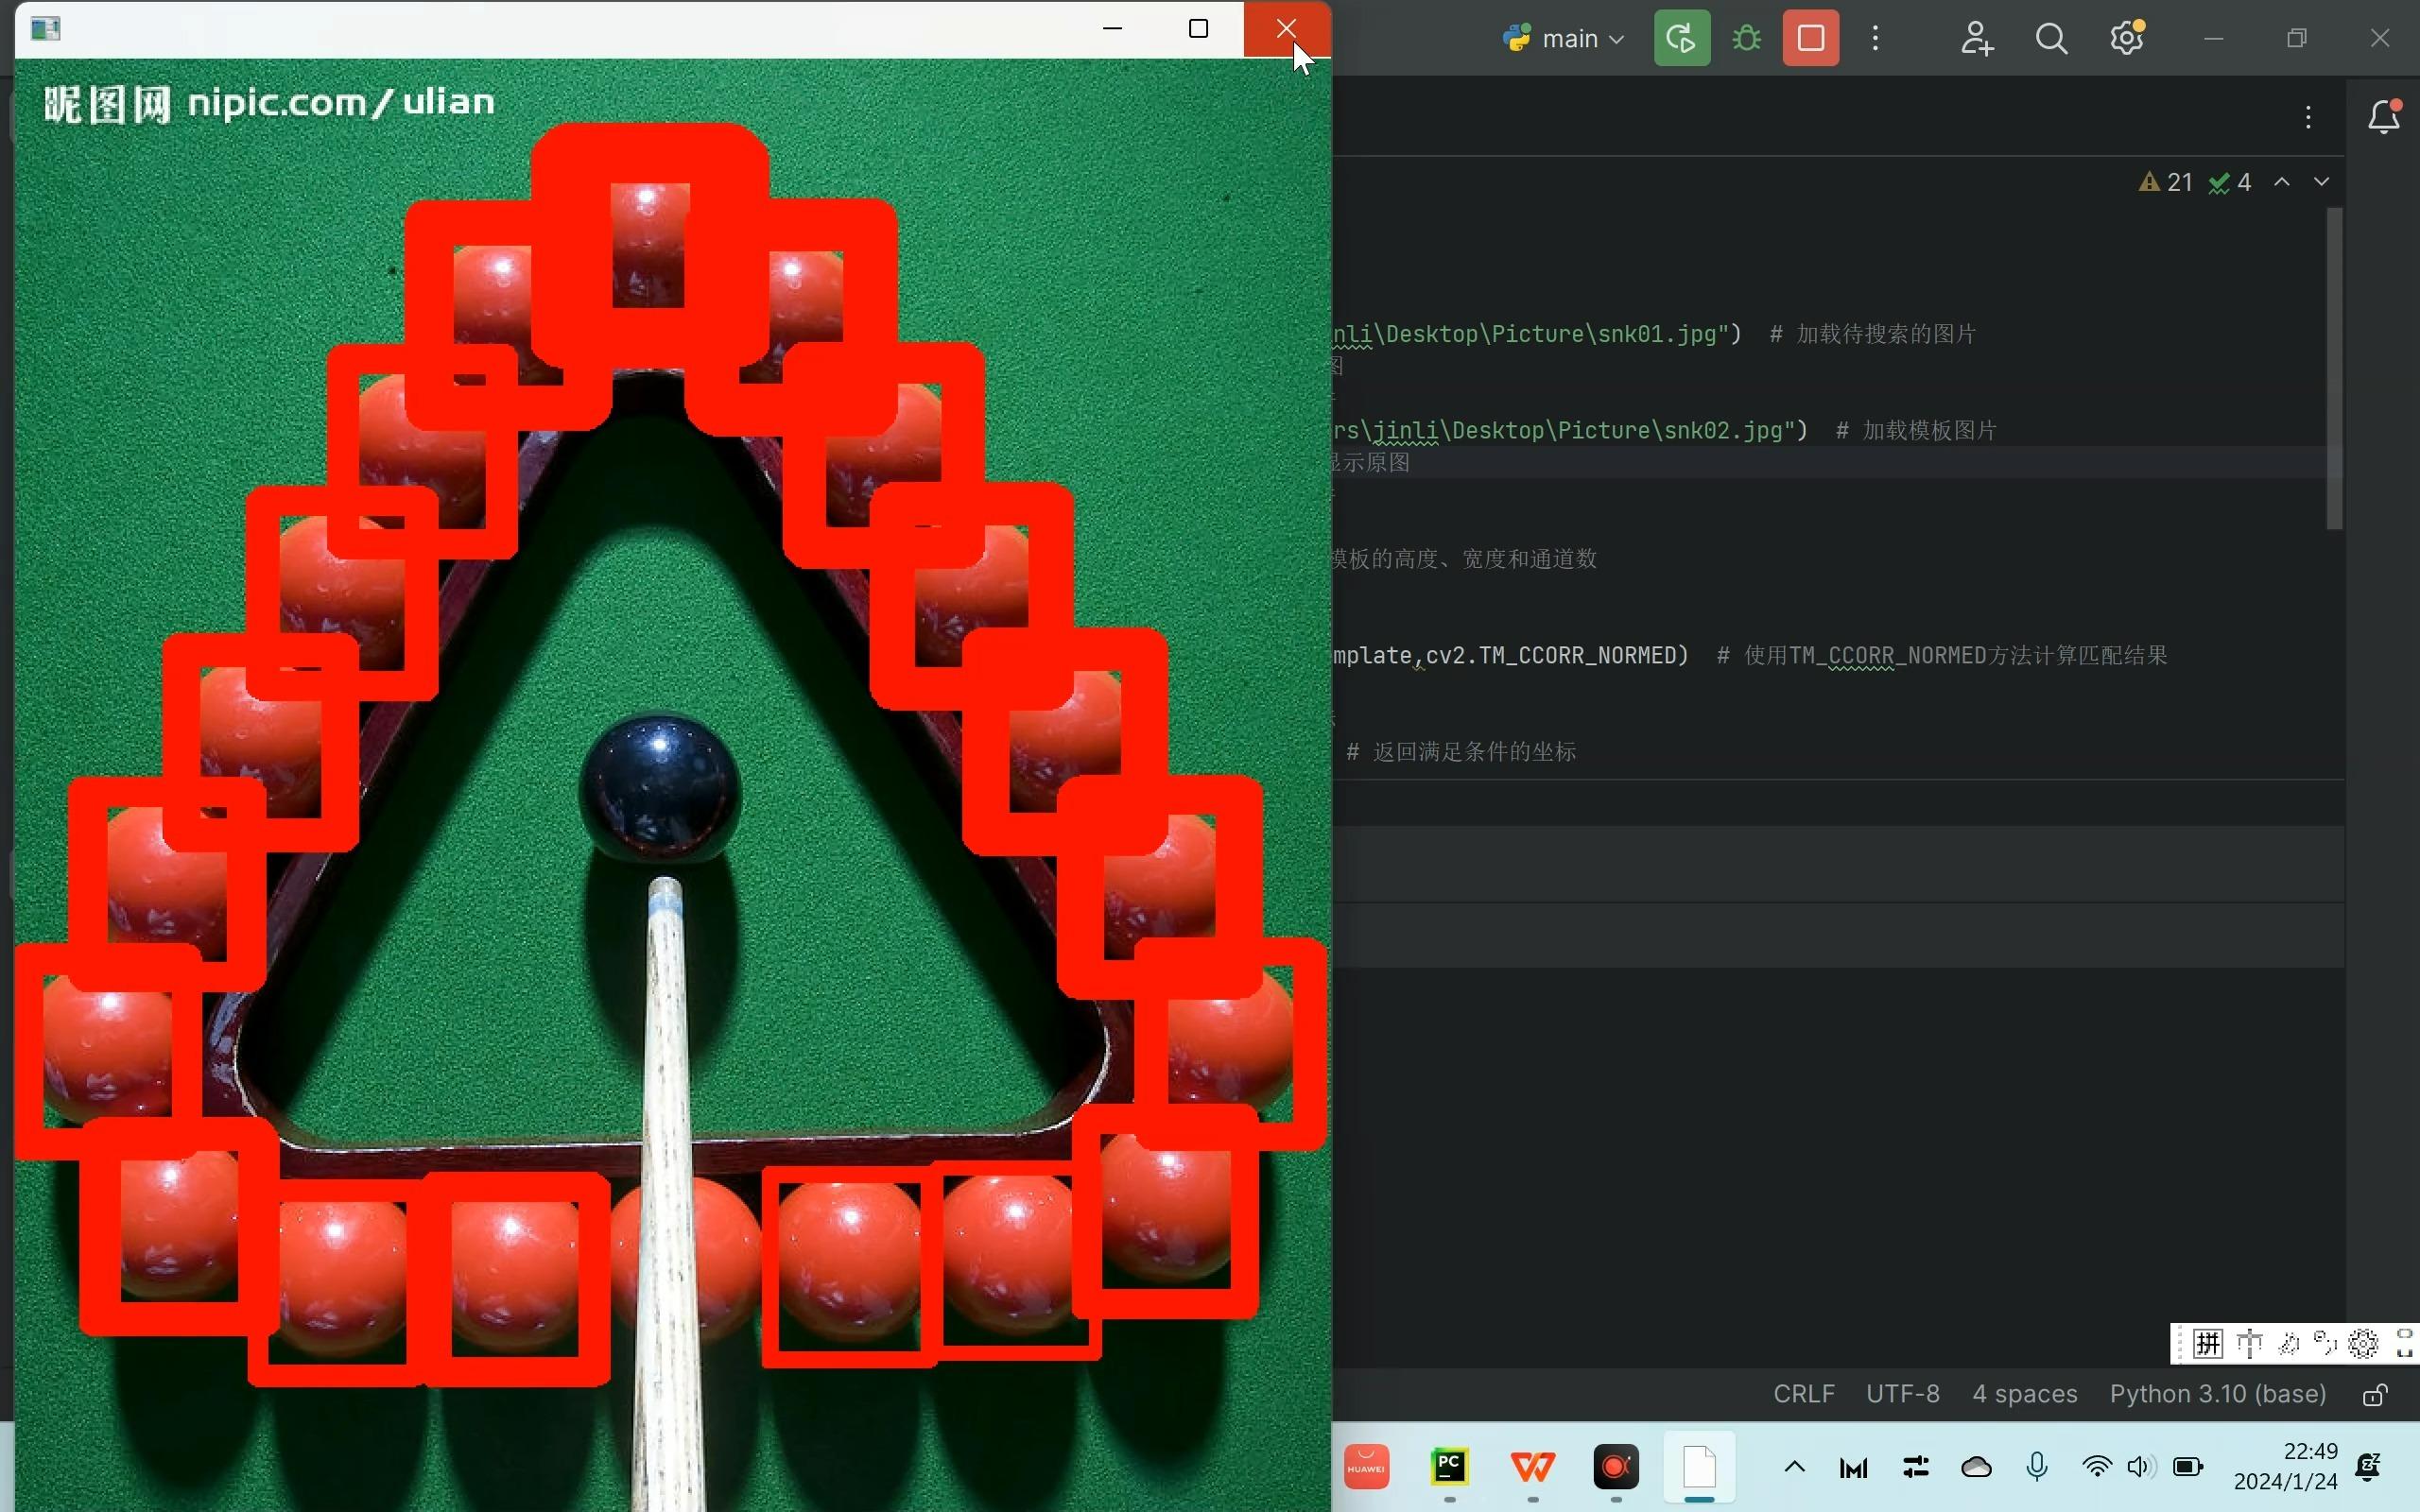Toggle Chinese/English mode on IME bar

point(2249,1343)
